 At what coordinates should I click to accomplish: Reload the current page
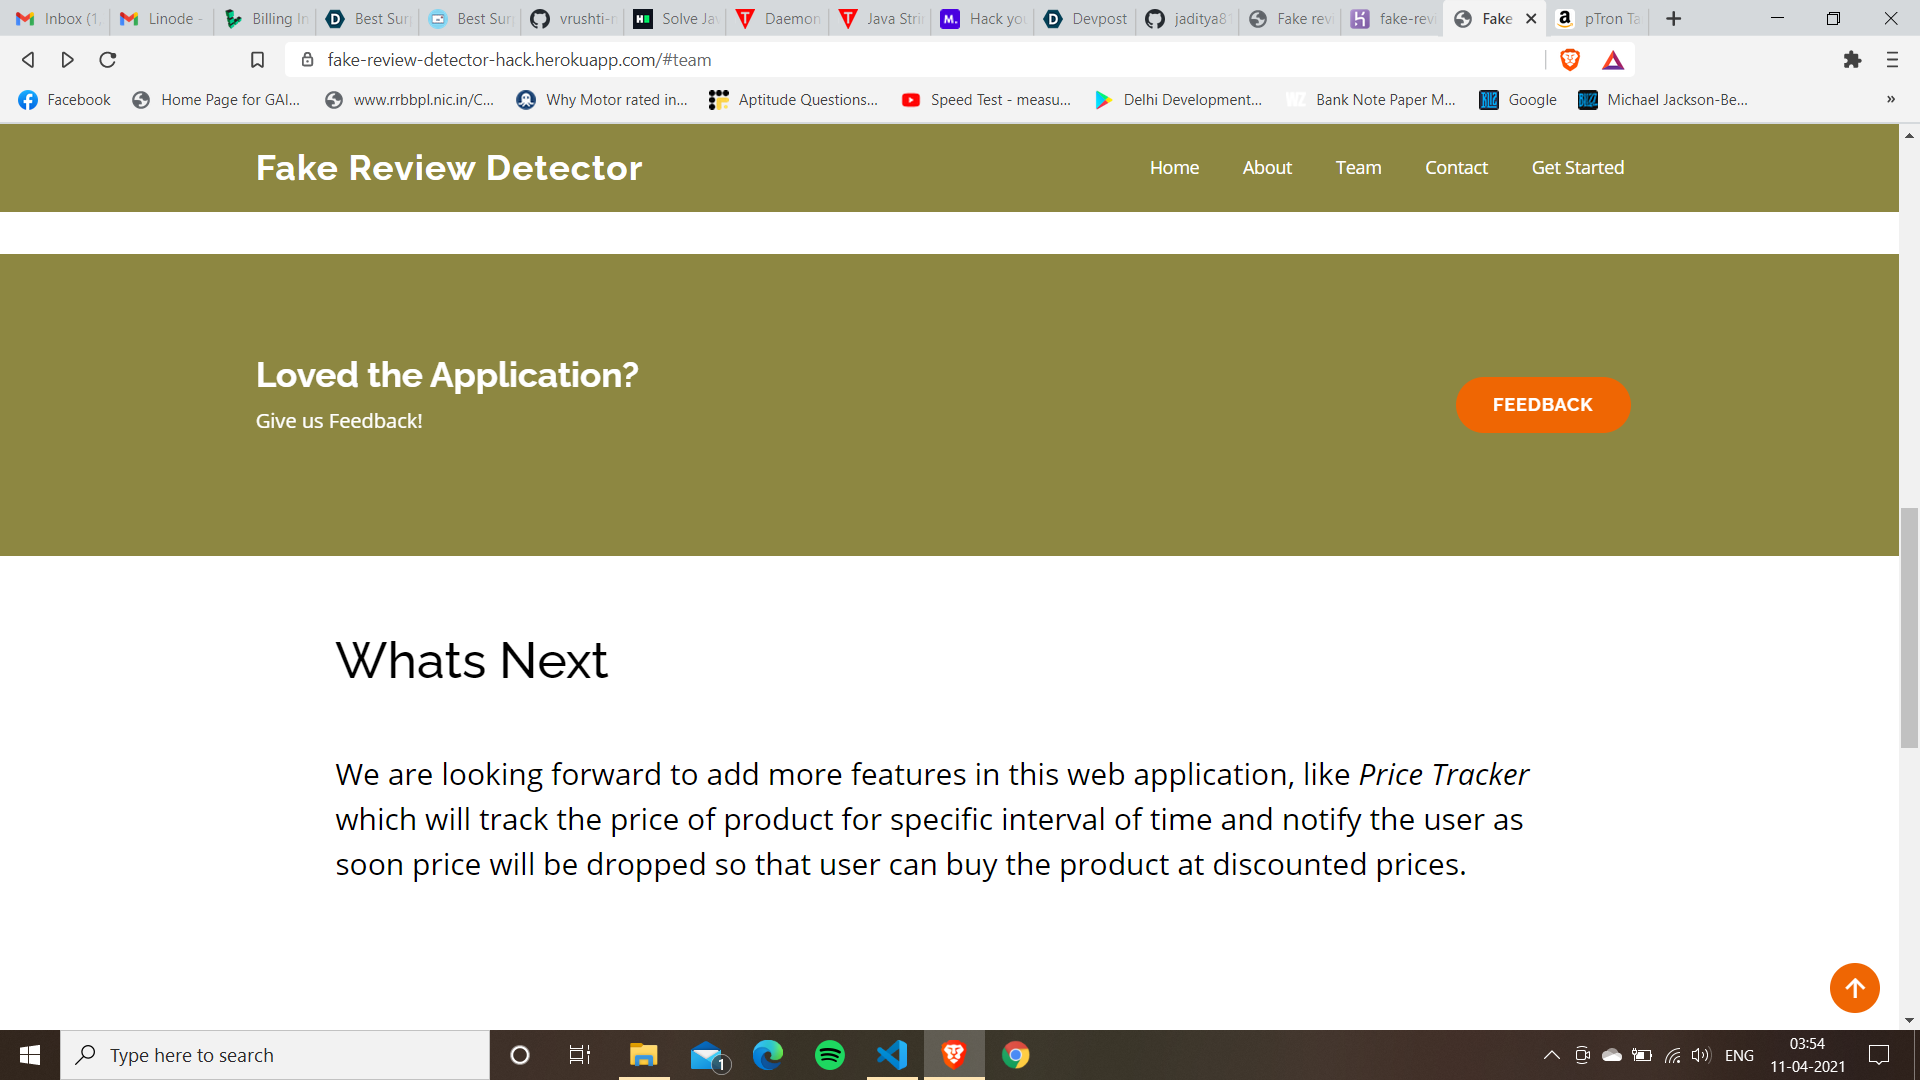[x=108, y=60]
